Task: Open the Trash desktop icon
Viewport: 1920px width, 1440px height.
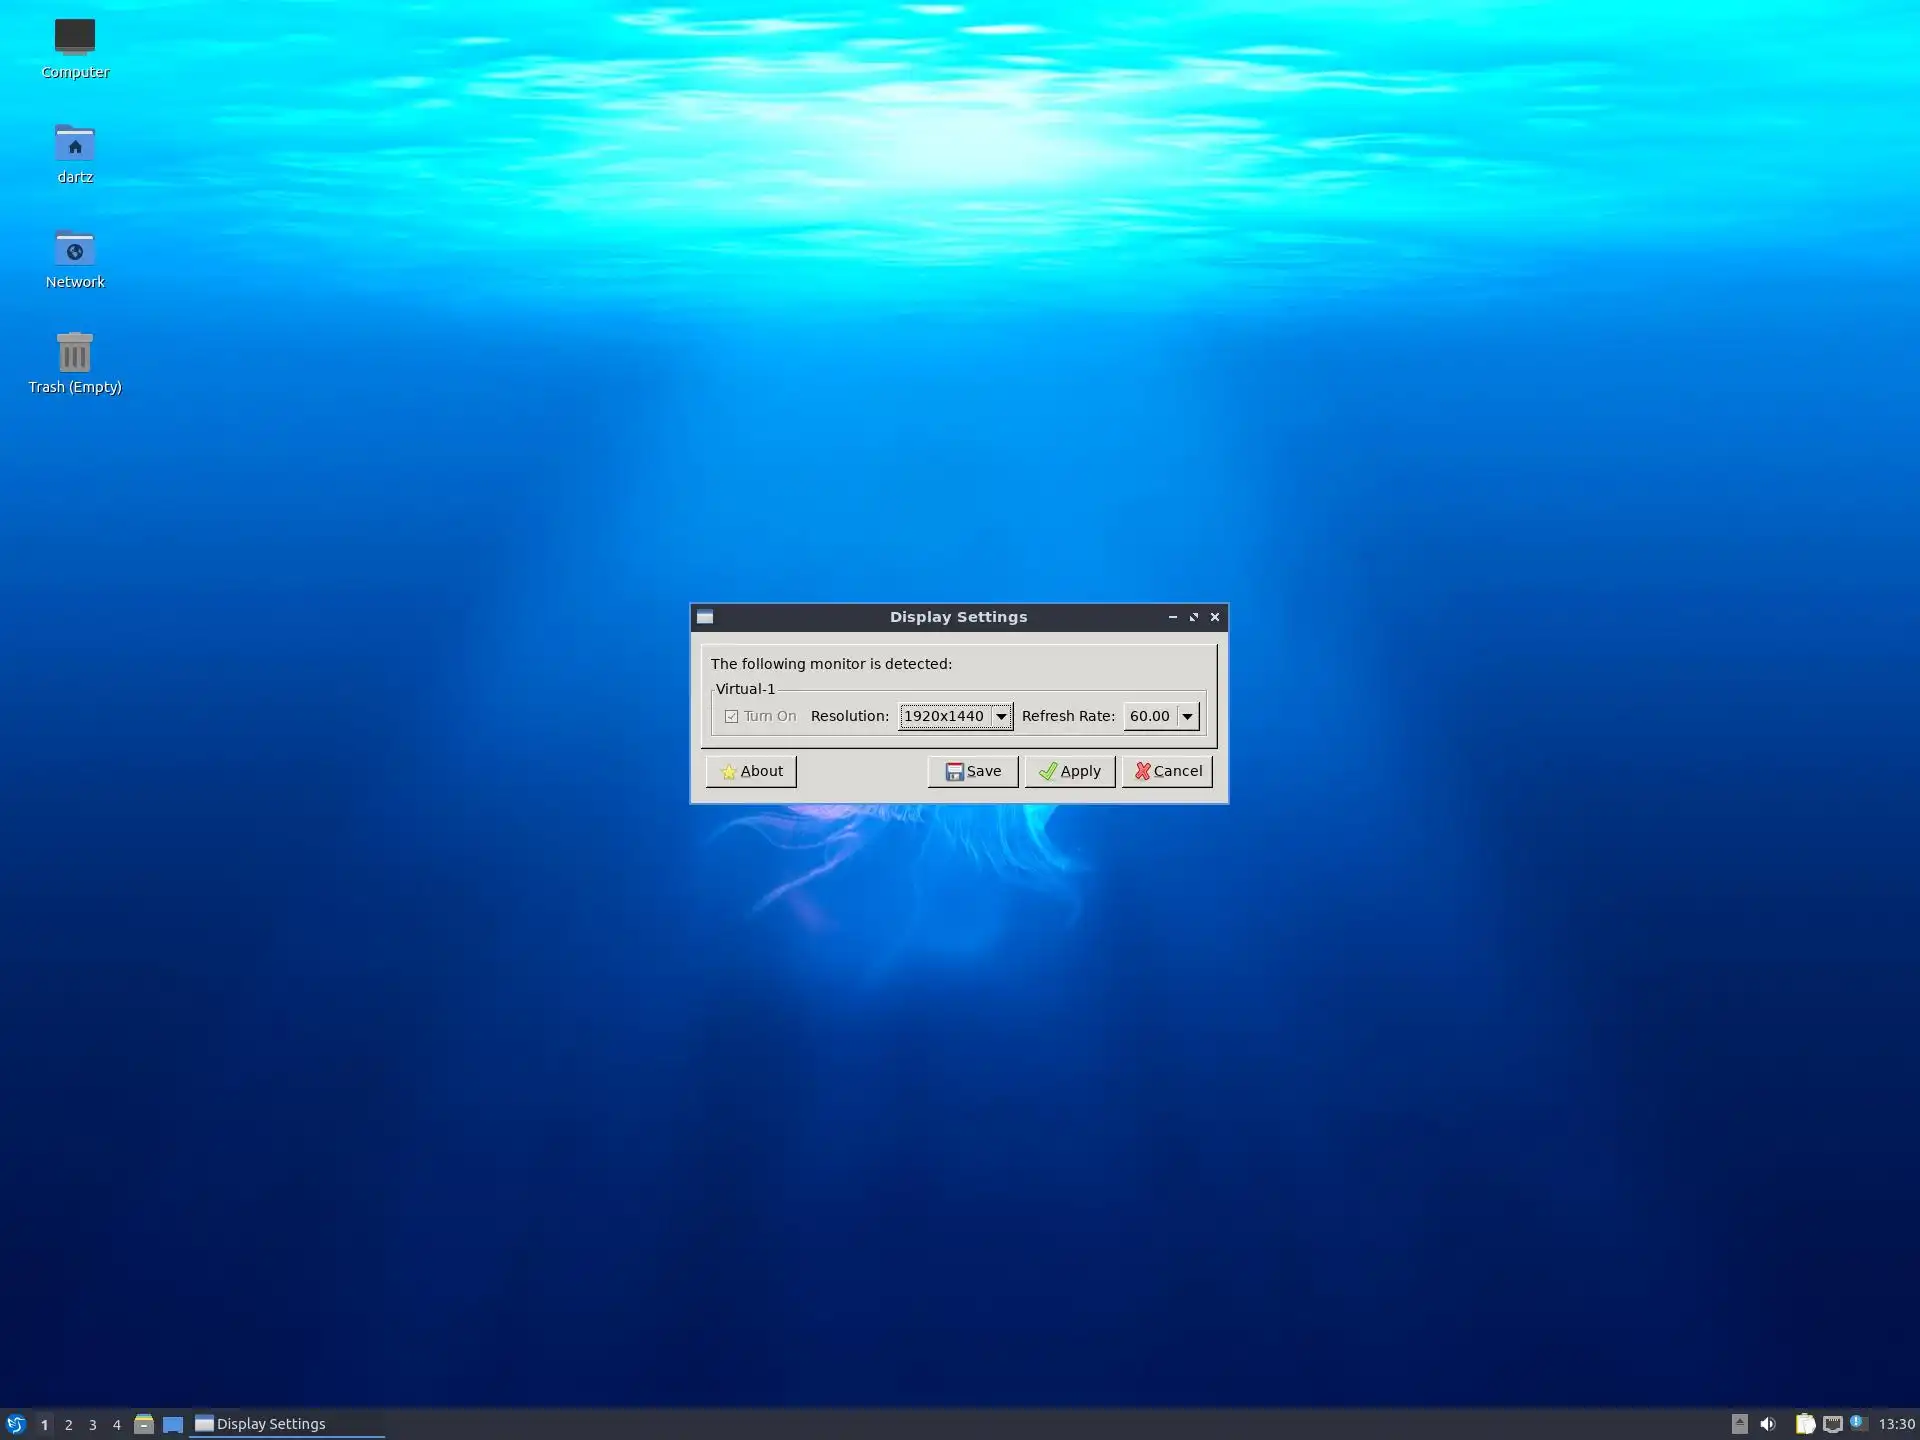Action: tap(74, 353)
